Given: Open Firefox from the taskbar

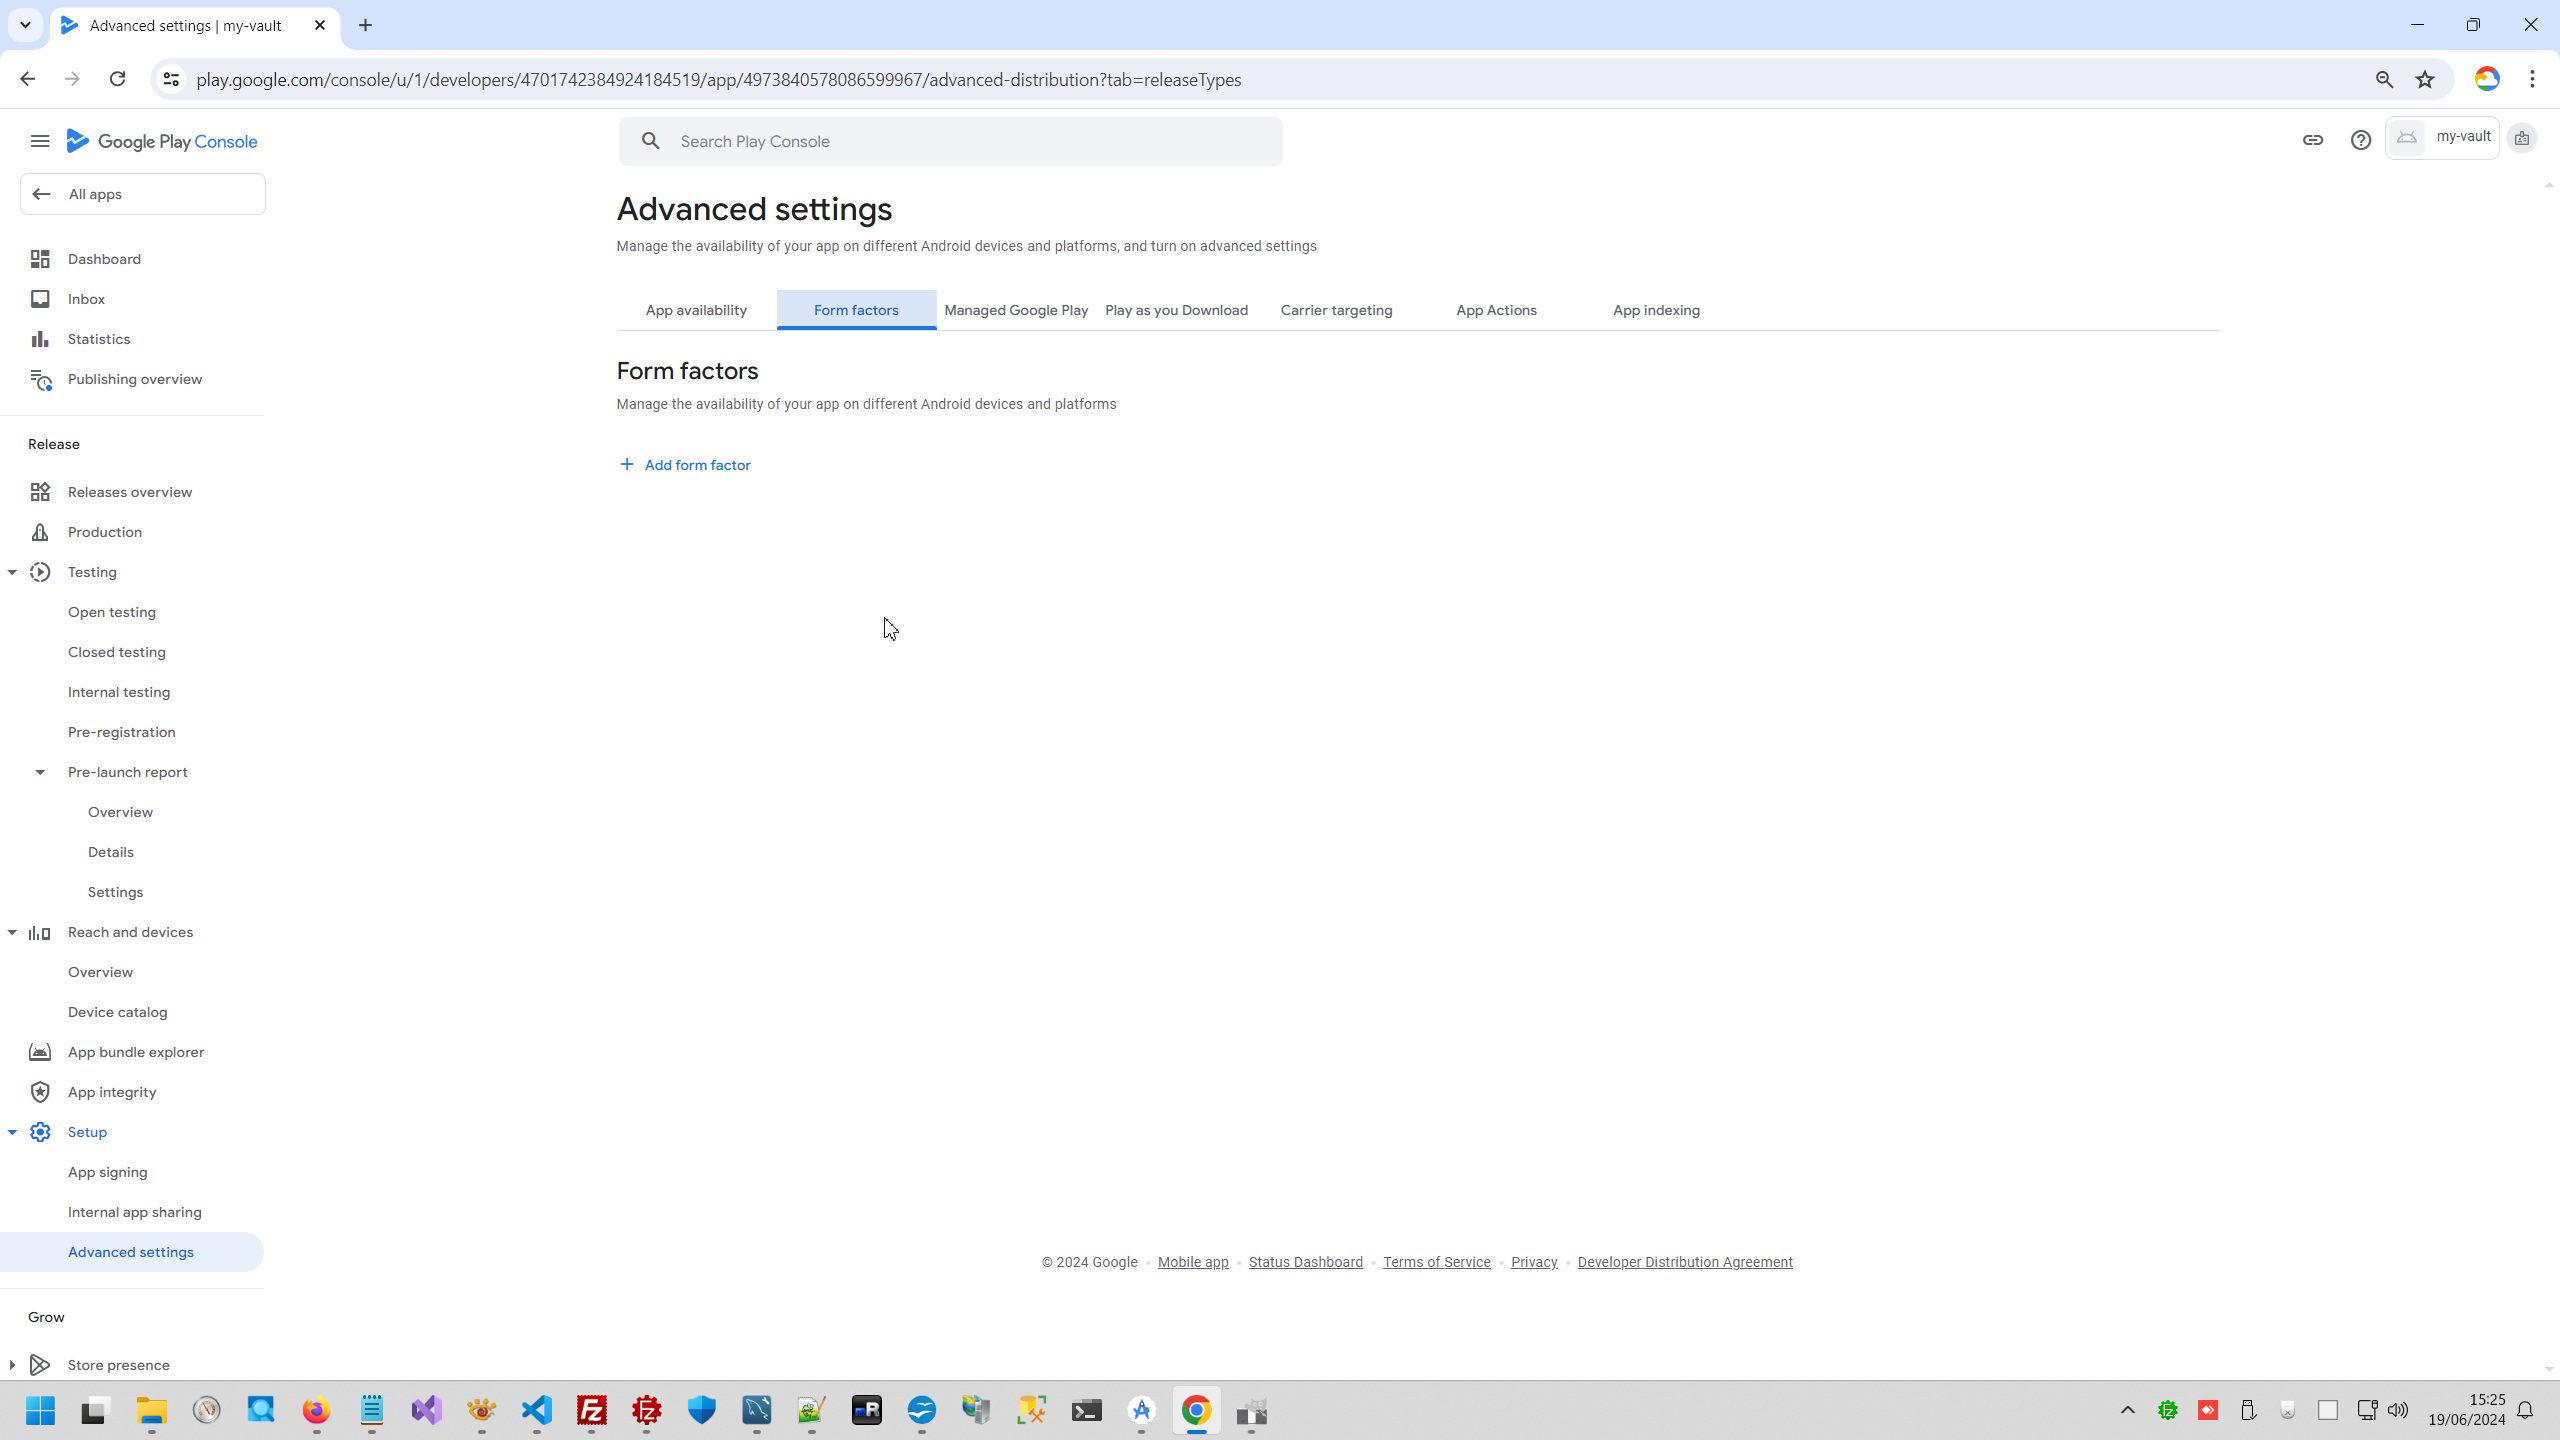Looking at the screenshot, I should pyautogui.click(x=316, y=1410).
